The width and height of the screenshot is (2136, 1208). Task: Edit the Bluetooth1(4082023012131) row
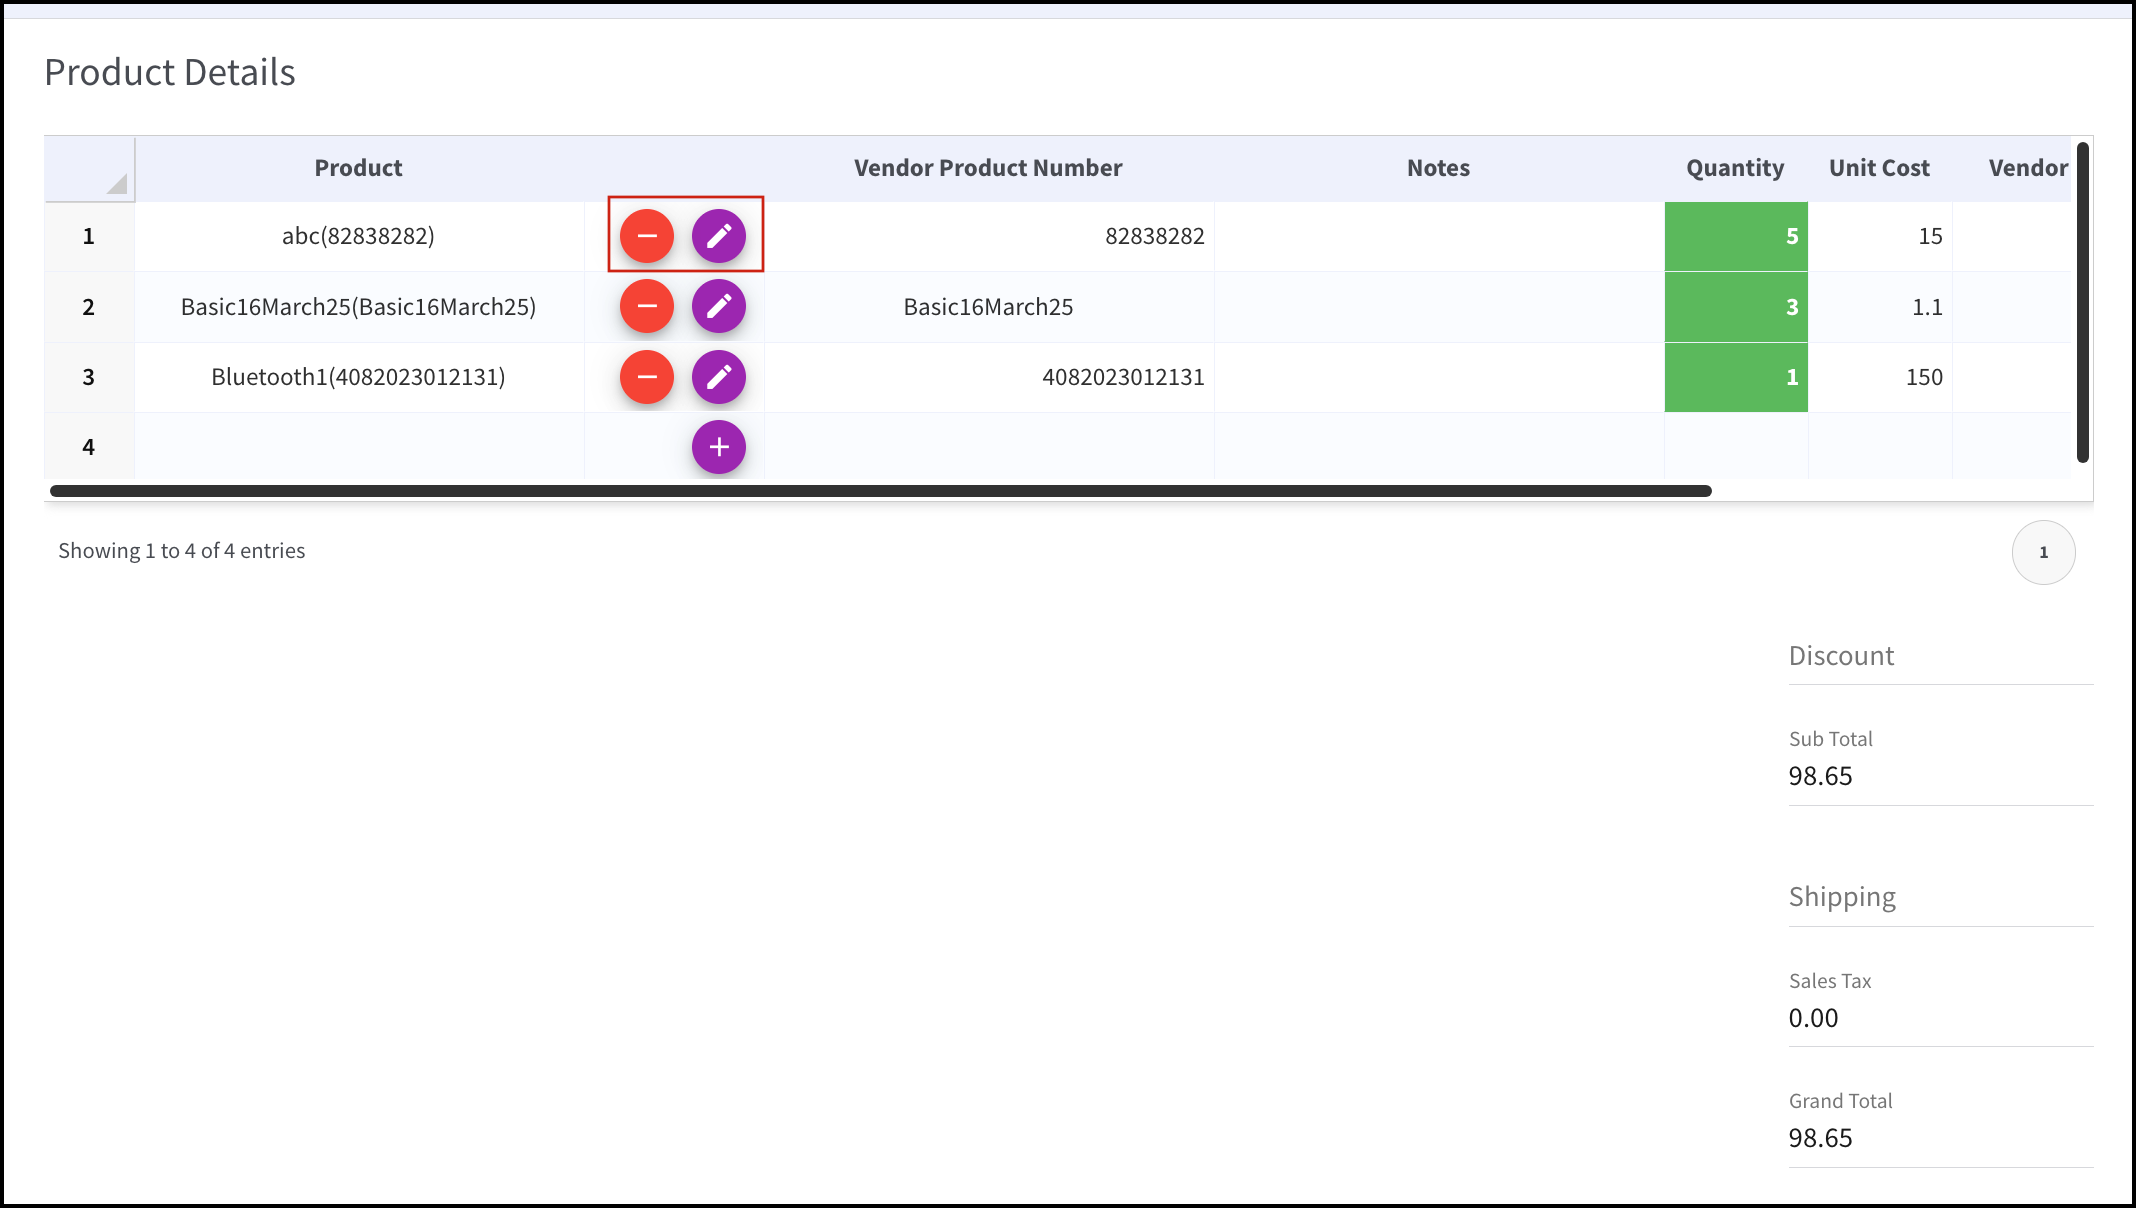click(719, 377)
